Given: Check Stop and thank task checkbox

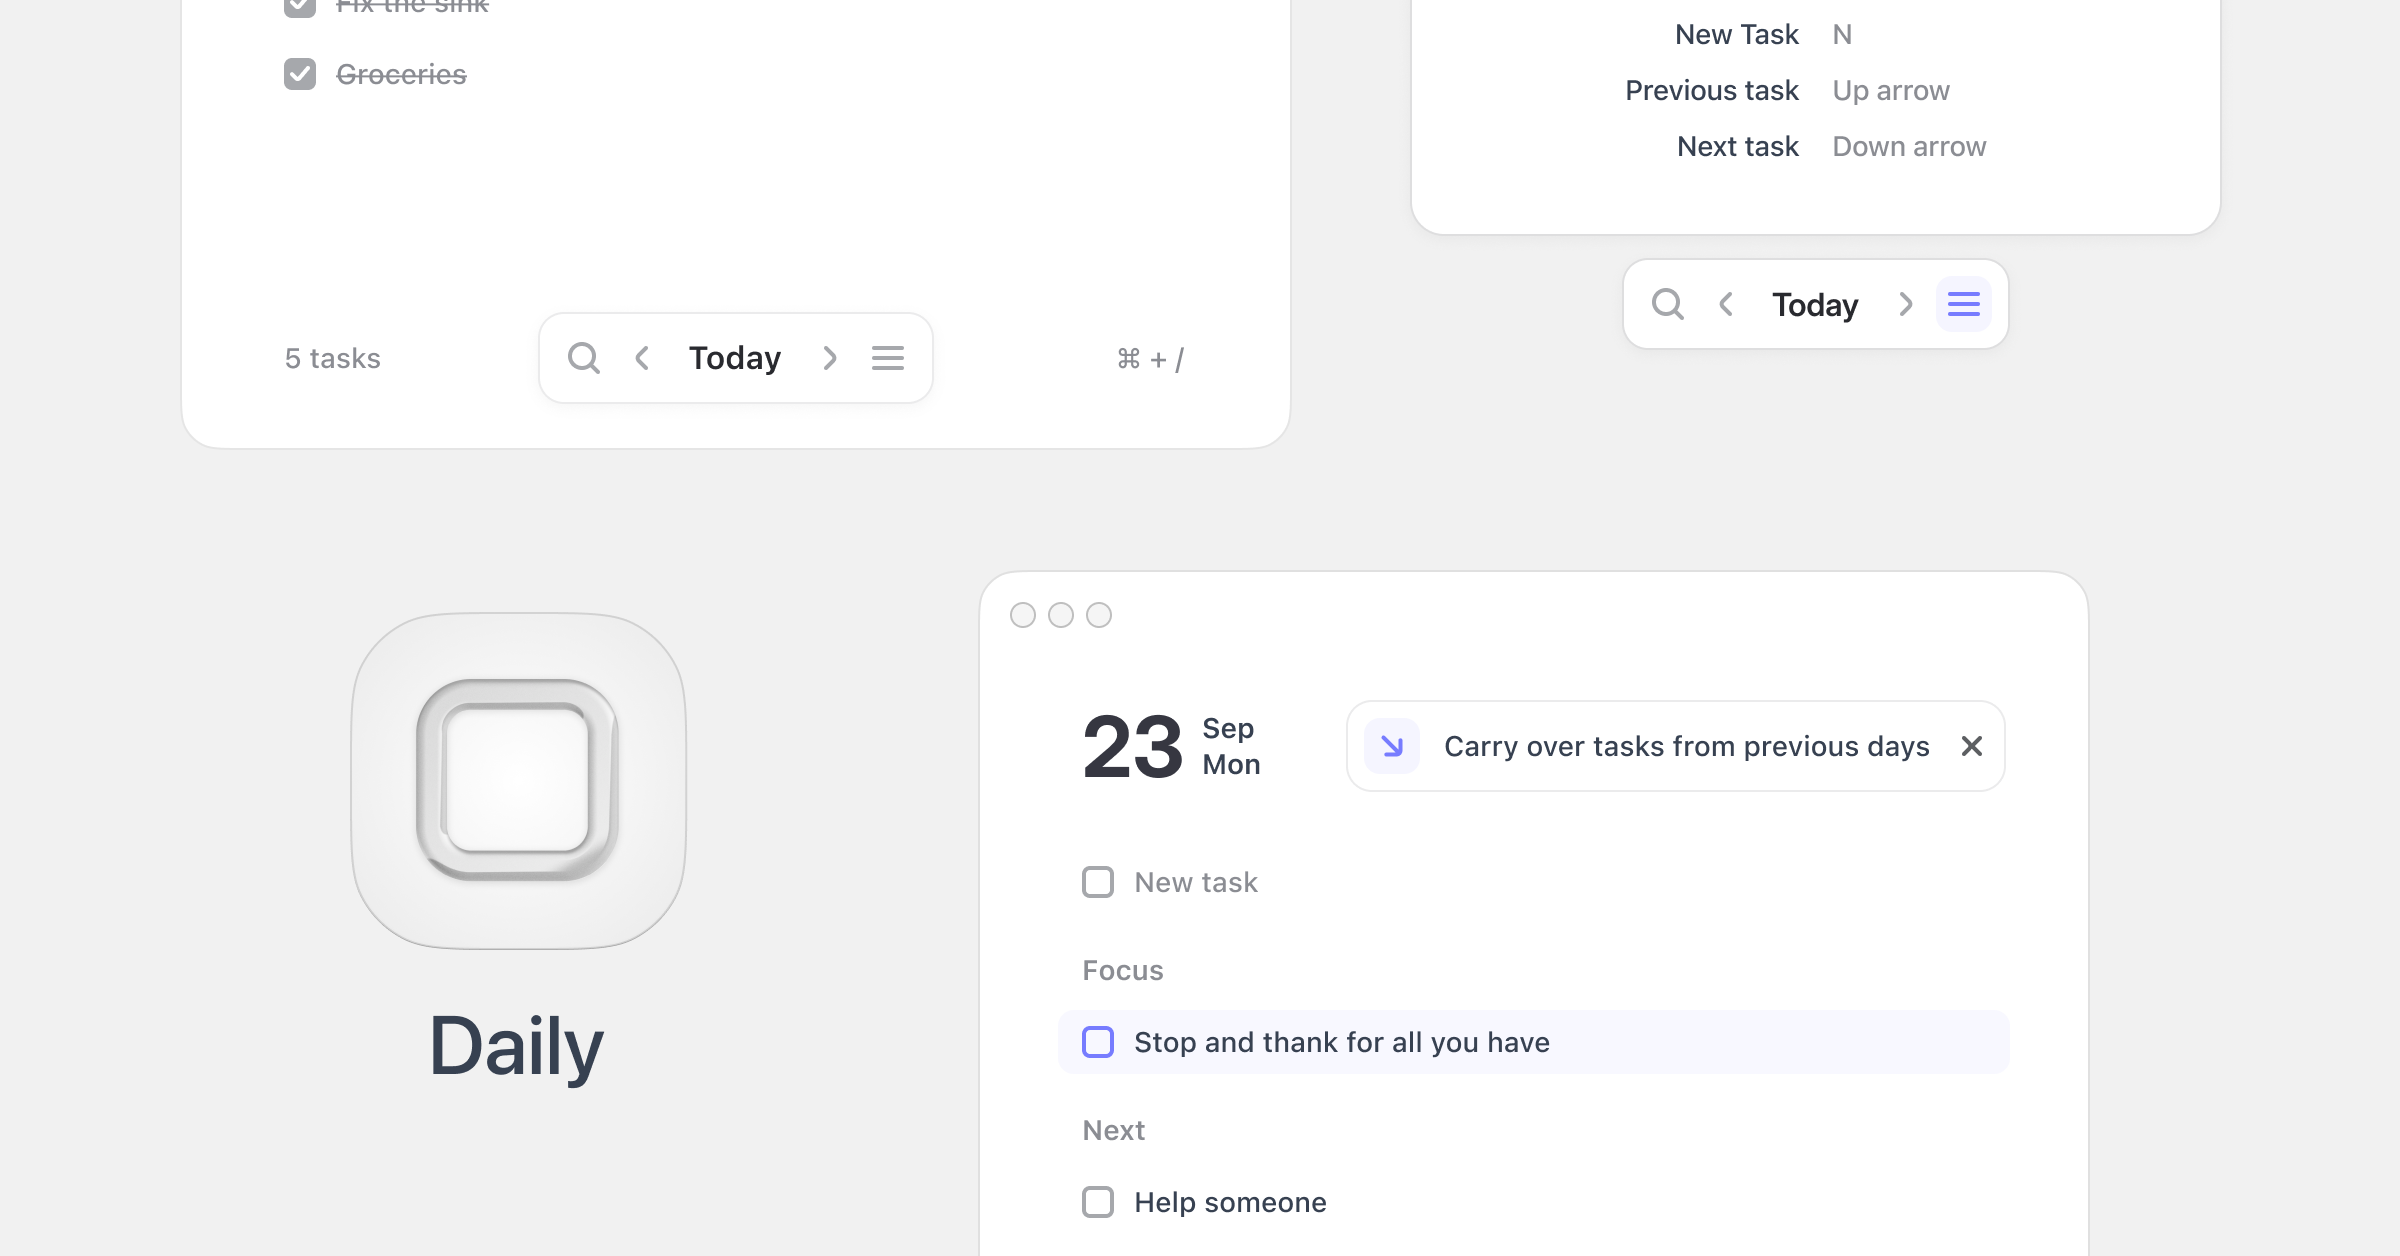Looking at the screenshot, I should [x=1098, y=1042].
